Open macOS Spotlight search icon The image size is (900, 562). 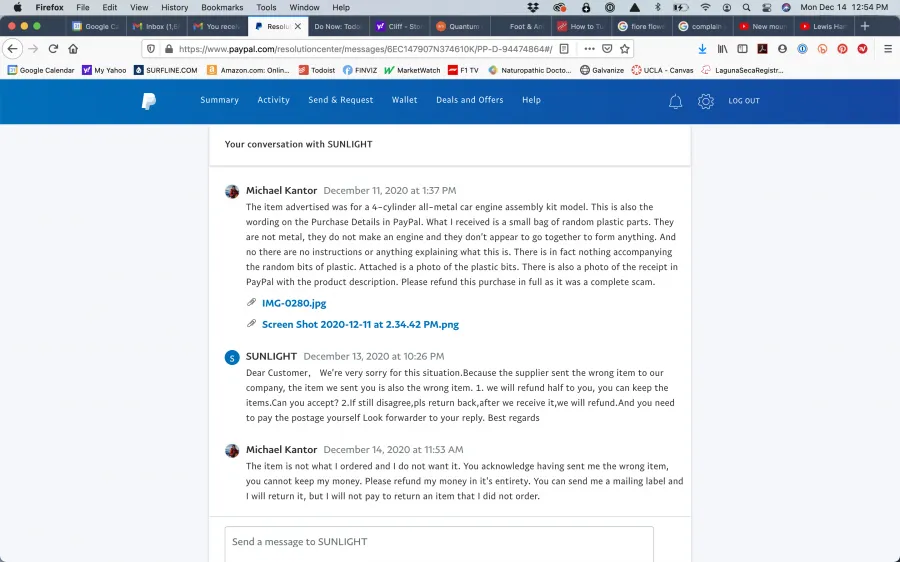[746, 7]
